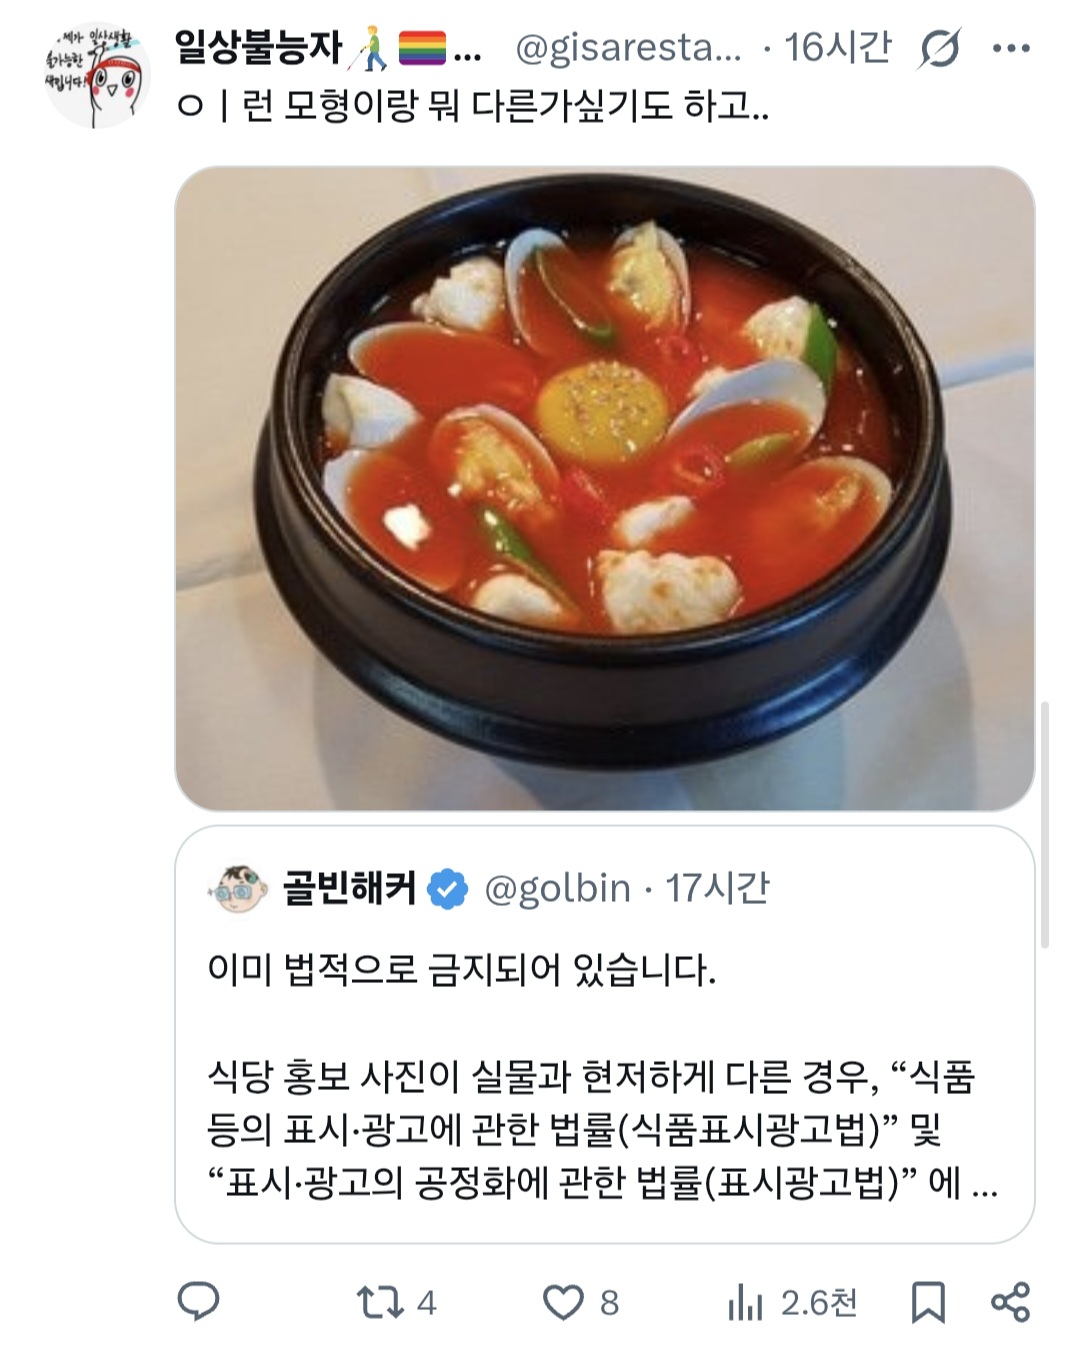This screenshot has height=1350, width=1080.
Task: Click the 골빈해커 display name
Action: pyautogui.click(x=348, y=888)
